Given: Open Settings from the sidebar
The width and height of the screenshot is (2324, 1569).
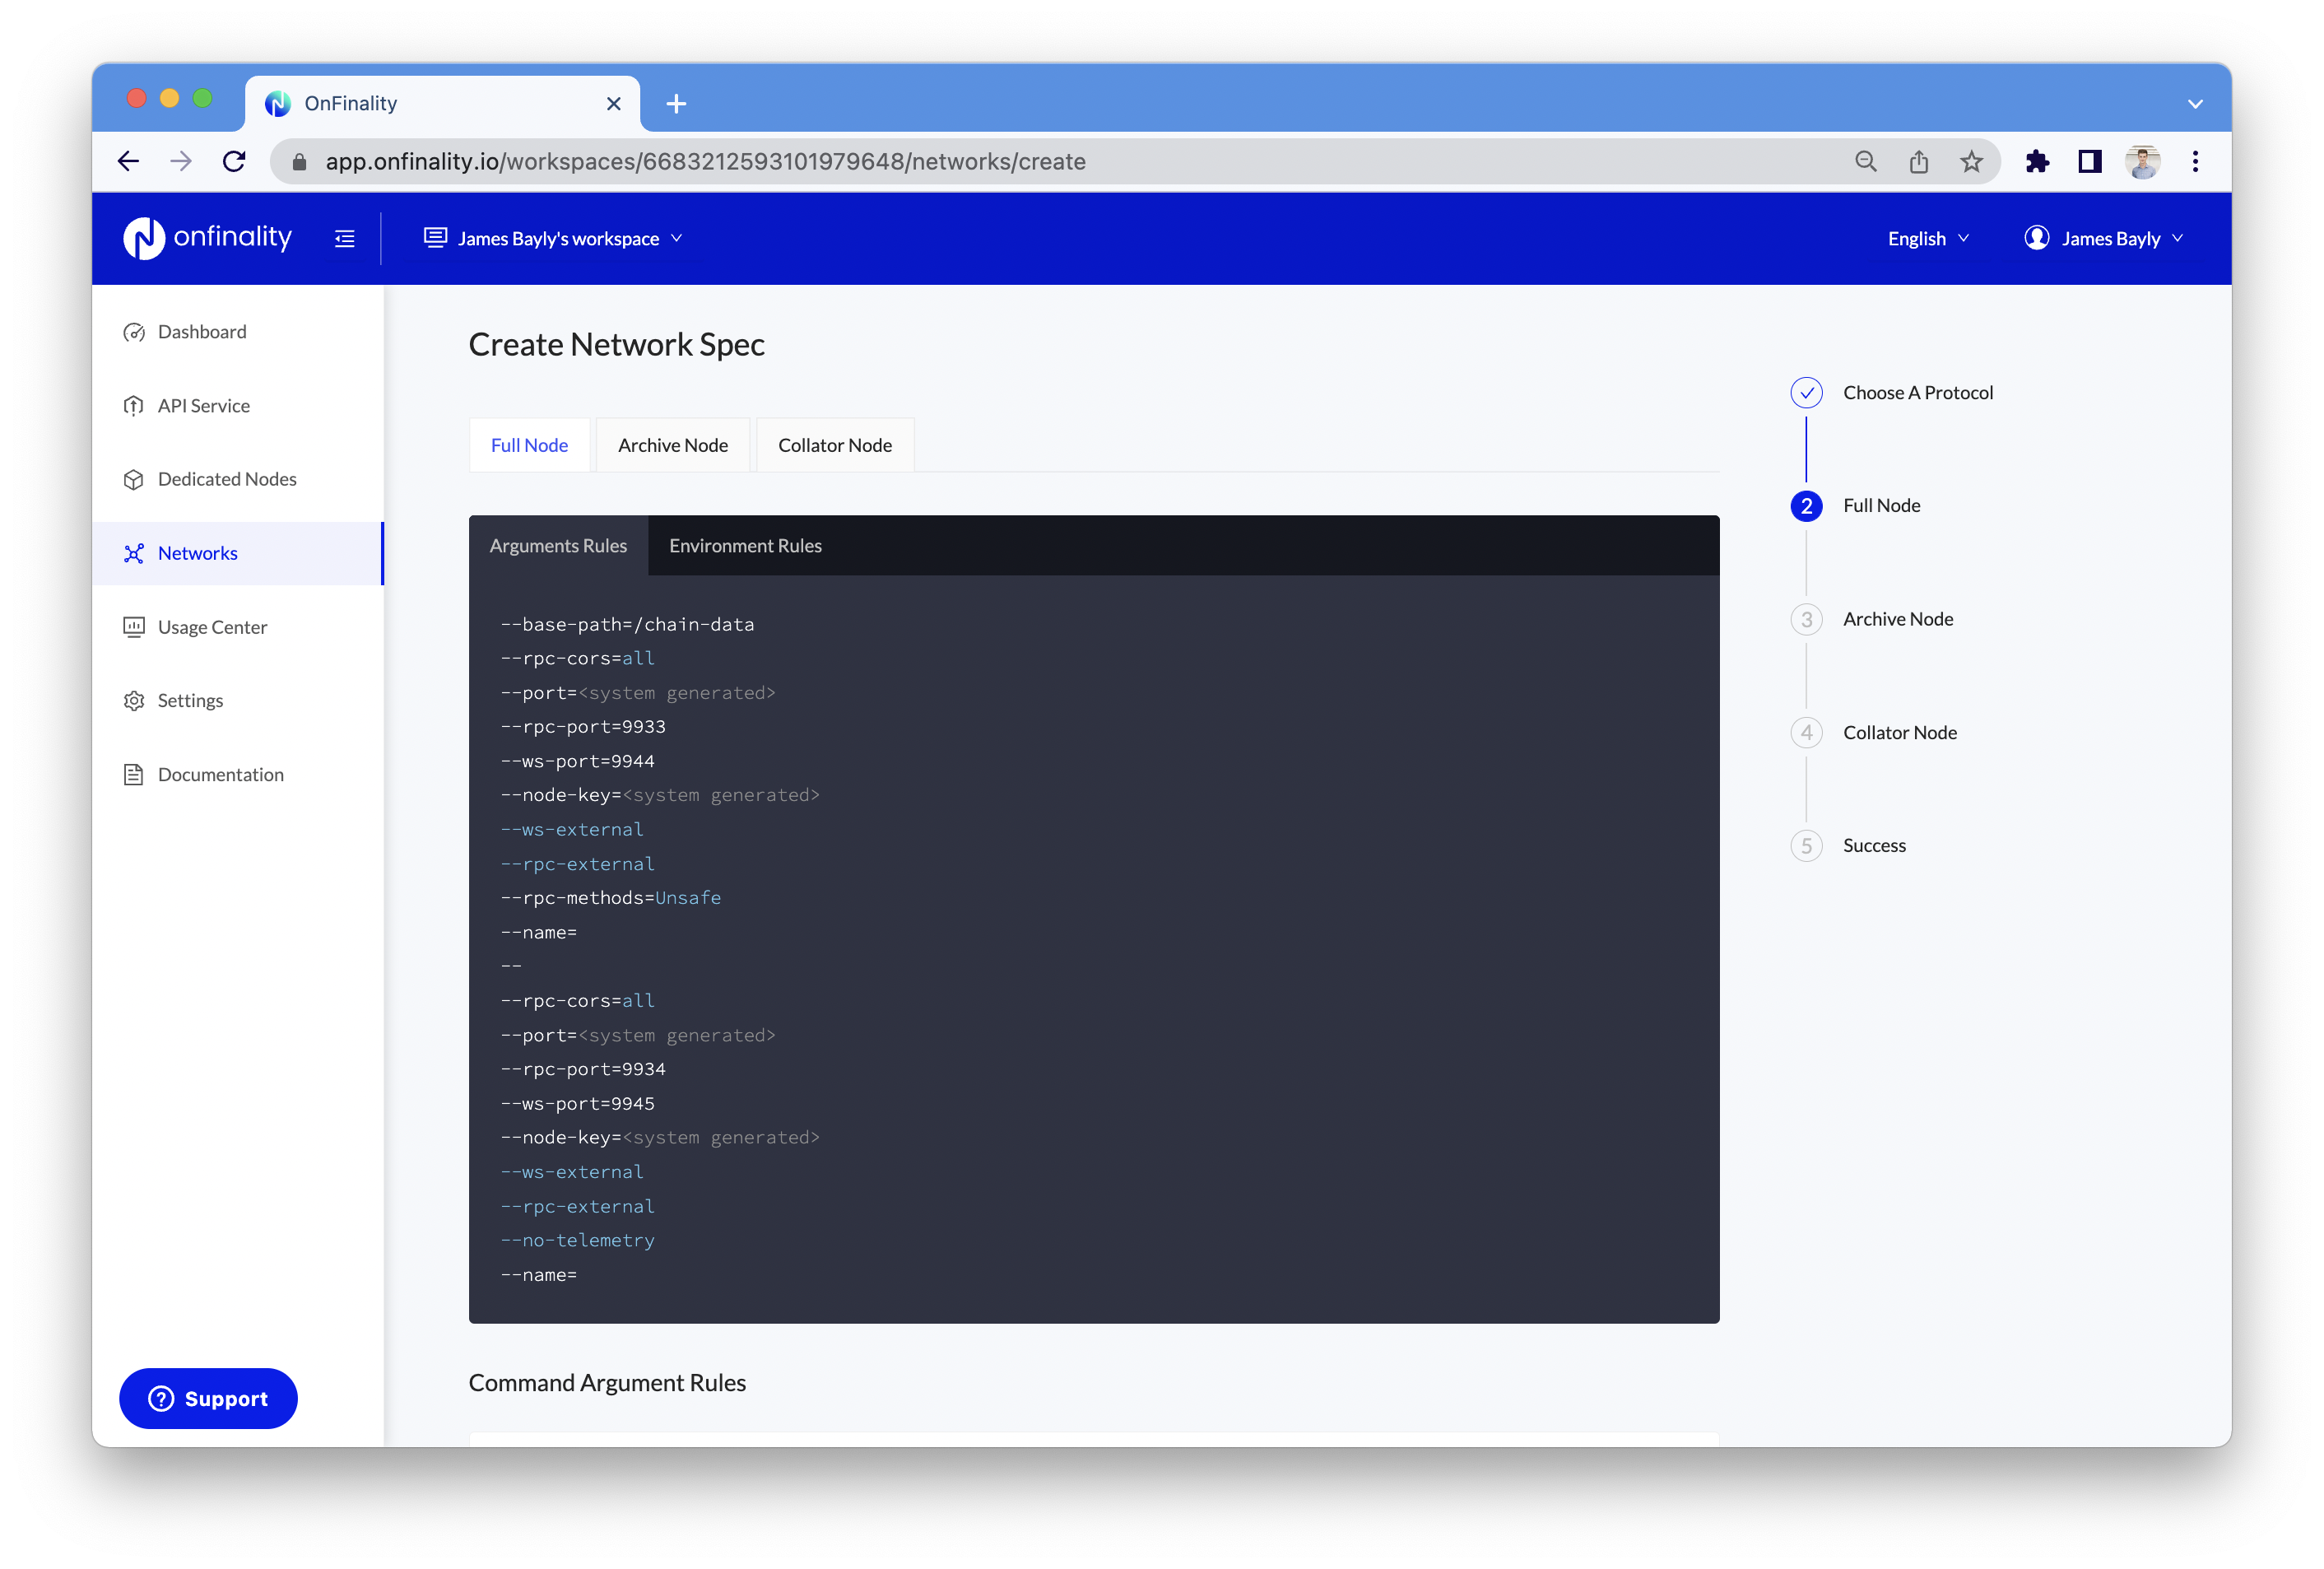Looking at the screenshot, I should tap(190, 701).
